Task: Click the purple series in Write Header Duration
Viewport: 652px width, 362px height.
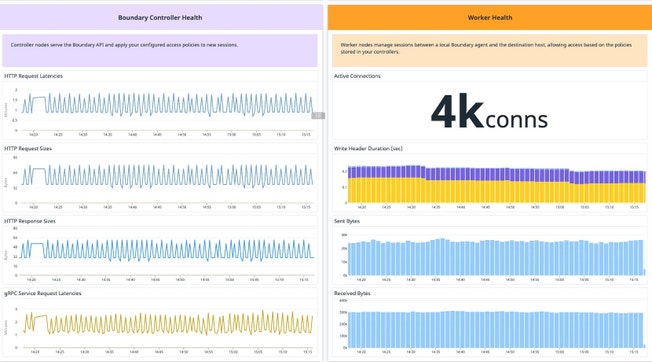Action: click(x=496, y=174)
